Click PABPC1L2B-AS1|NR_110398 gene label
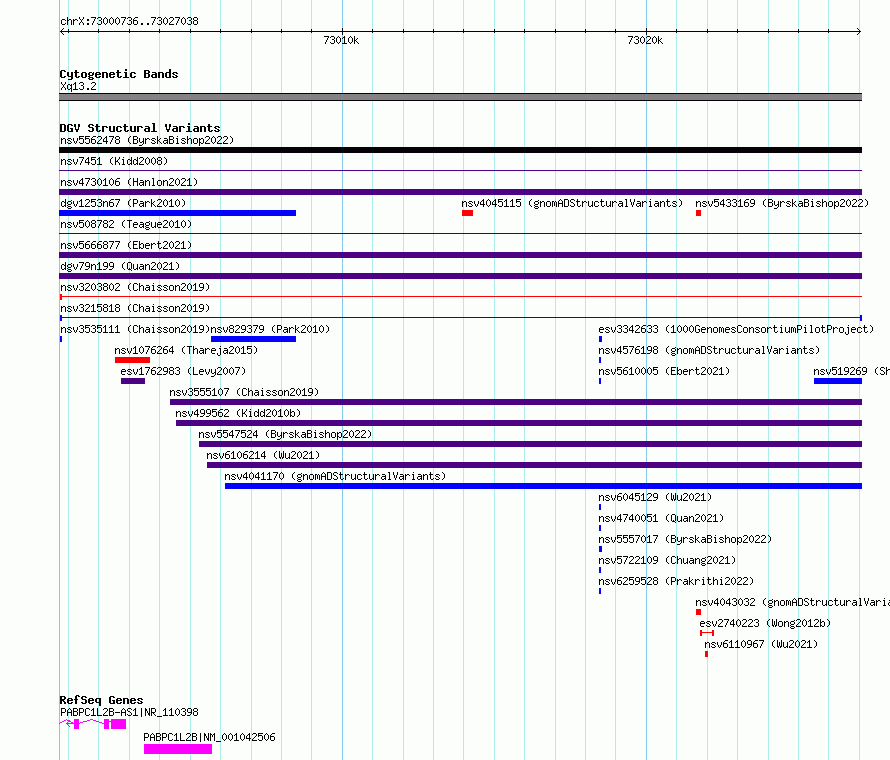 pos(129,712)
